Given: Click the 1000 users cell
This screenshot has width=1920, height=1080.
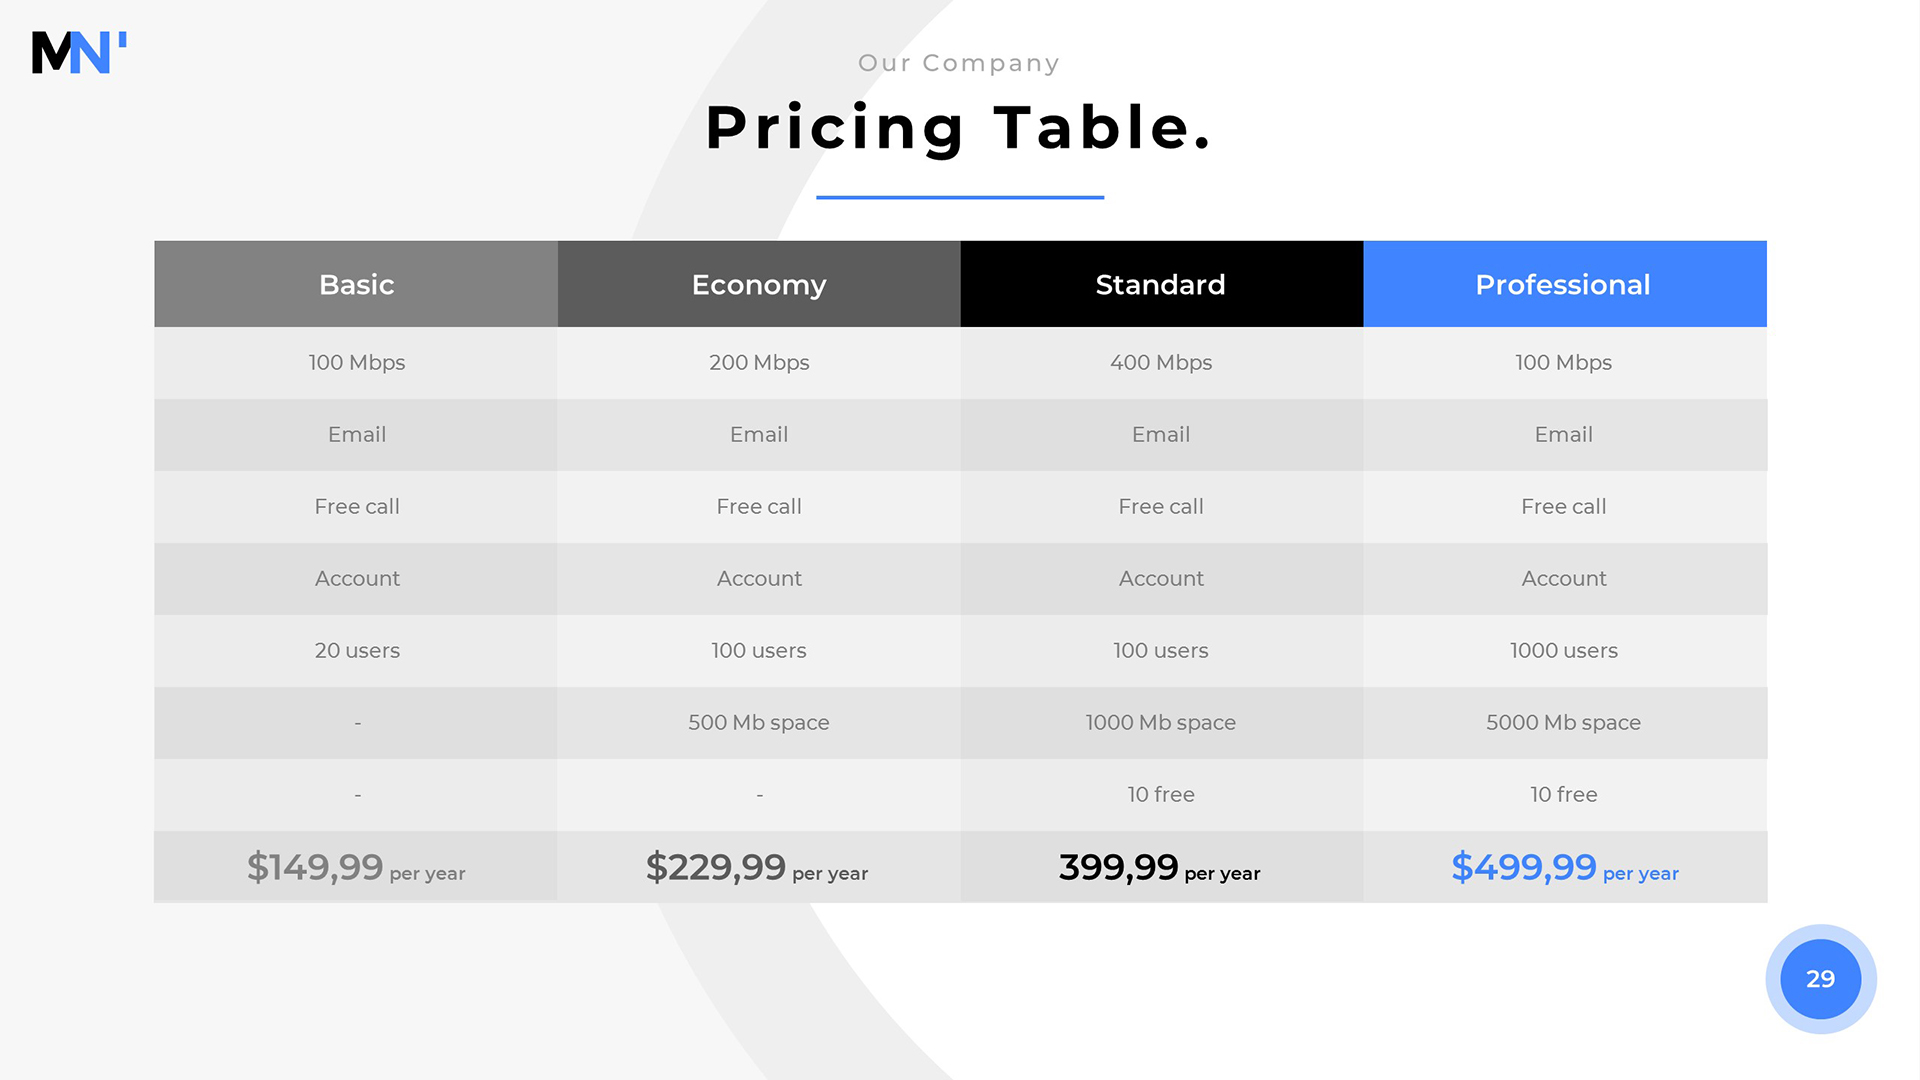Looking at the screenshot, I should [x=1564, y=651].
